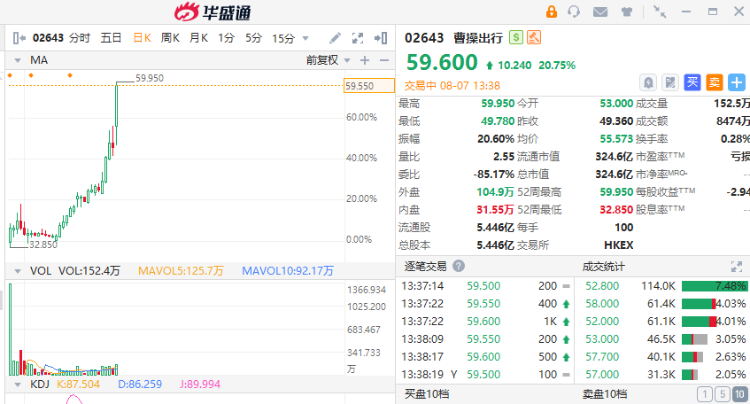Open the mail messages icon
This screenshot has width=750, height=404.
[x=599, y=12]
